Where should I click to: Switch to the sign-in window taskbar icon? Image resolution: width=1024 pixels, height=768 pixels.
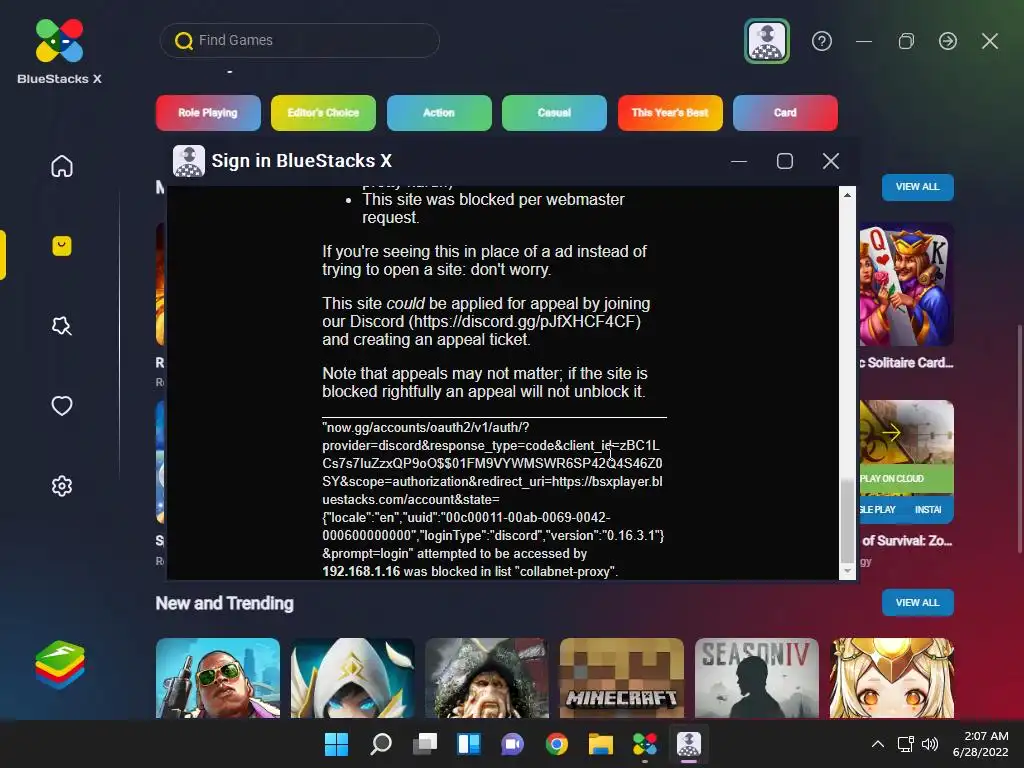point(689,744)
